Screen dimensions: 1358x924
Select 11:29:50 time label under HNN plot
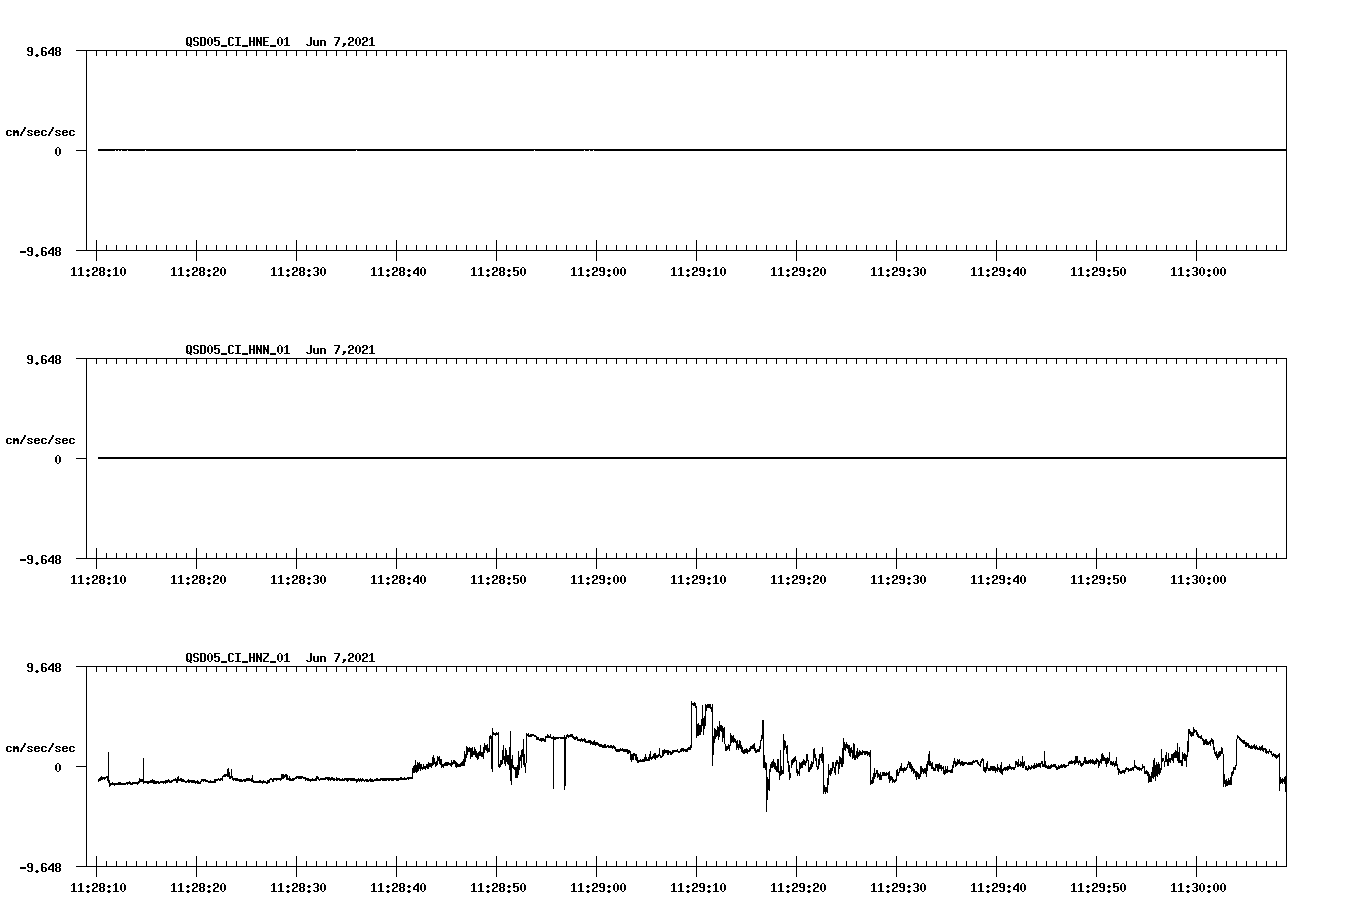pos(1098,580)
